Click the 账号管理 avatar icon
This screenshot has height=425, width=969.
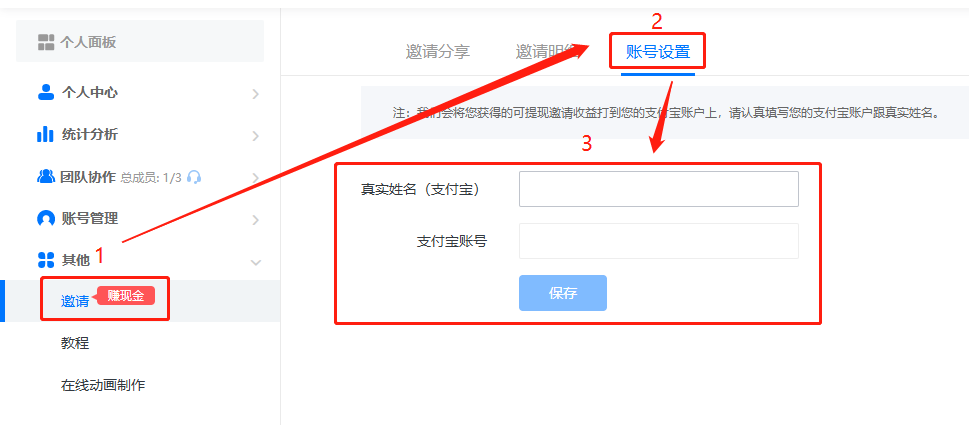[x=46, y=219]
